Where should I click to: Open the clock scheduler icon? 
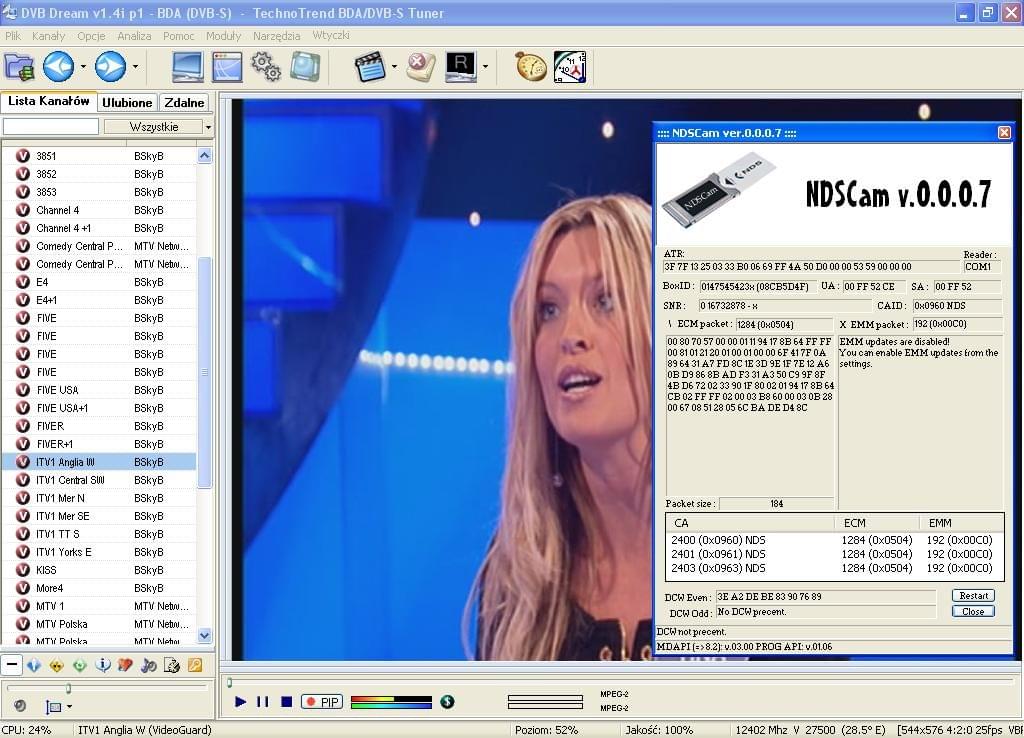click(570, 67)
